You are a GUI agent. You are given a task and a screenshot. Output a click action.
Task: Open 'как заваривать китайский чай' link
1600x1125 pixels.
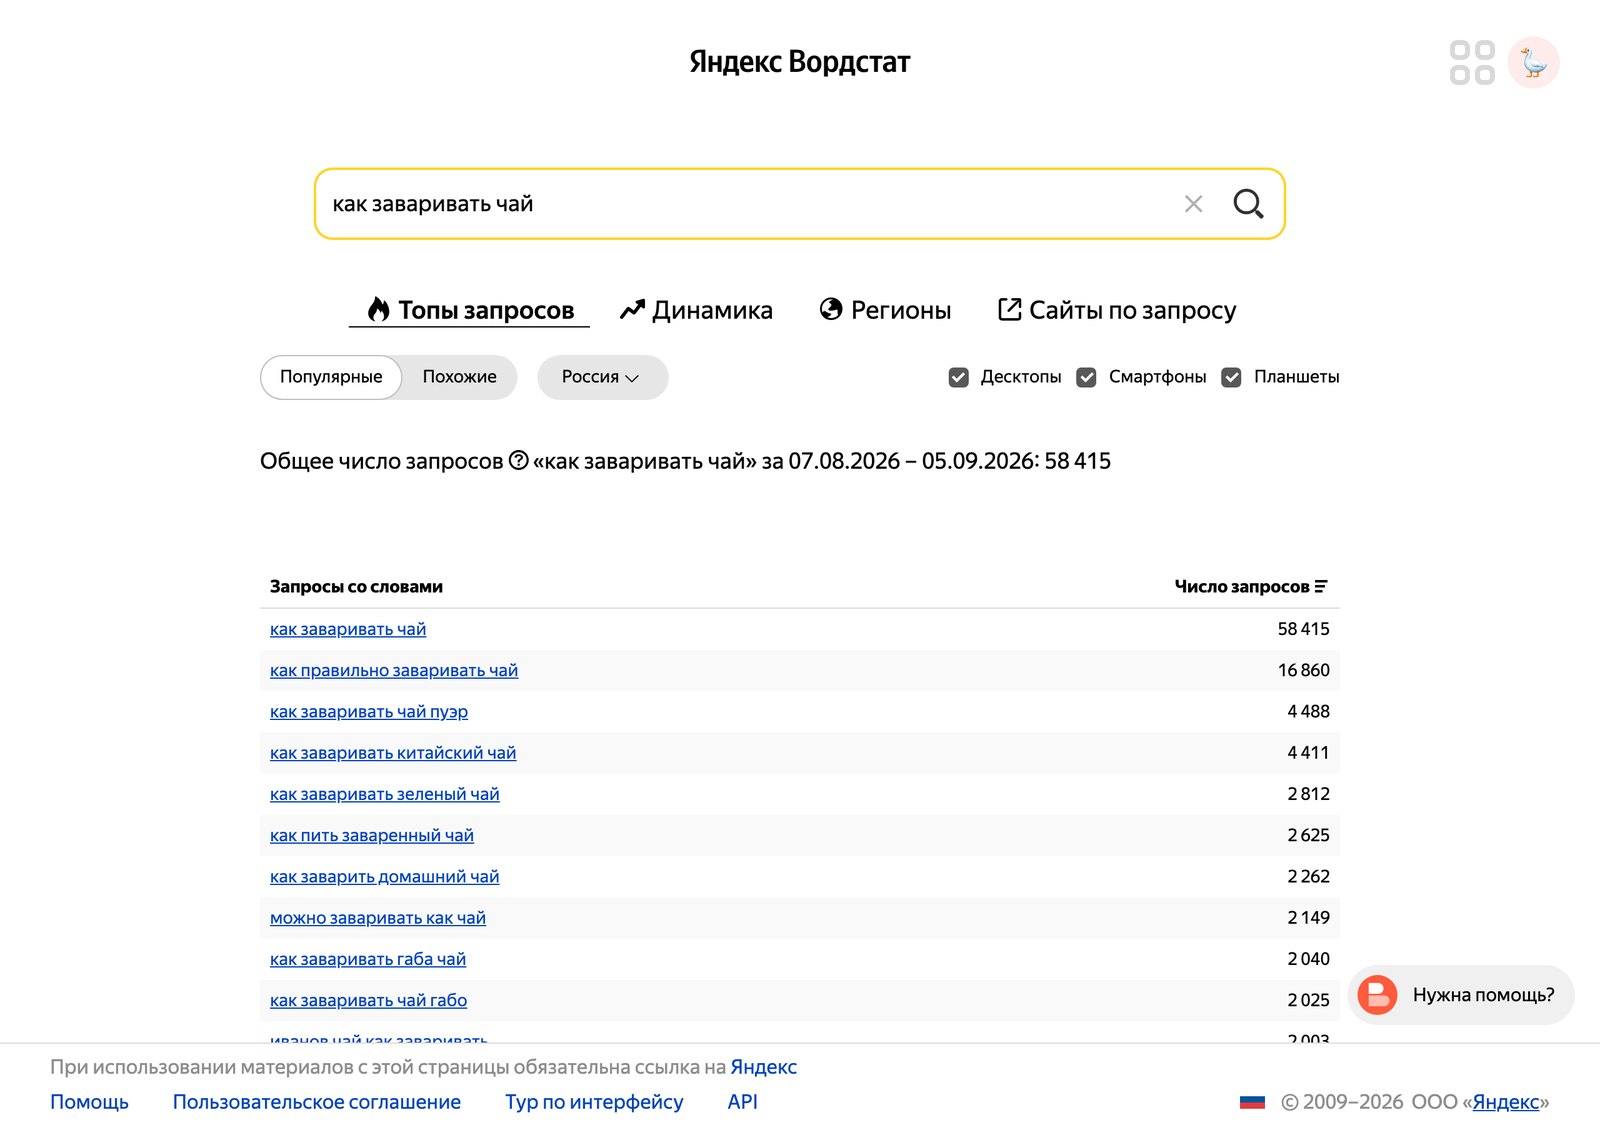(x=393, y=752)
